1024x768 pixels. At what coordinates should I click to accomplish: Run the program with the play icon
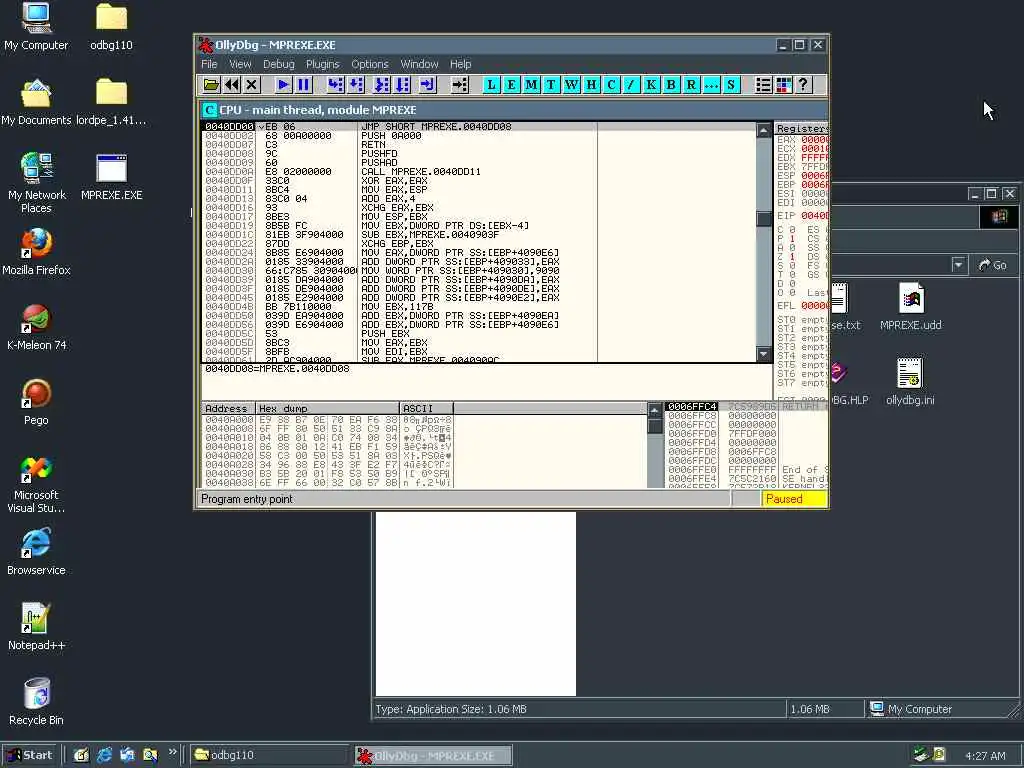(x=283, y=85)
